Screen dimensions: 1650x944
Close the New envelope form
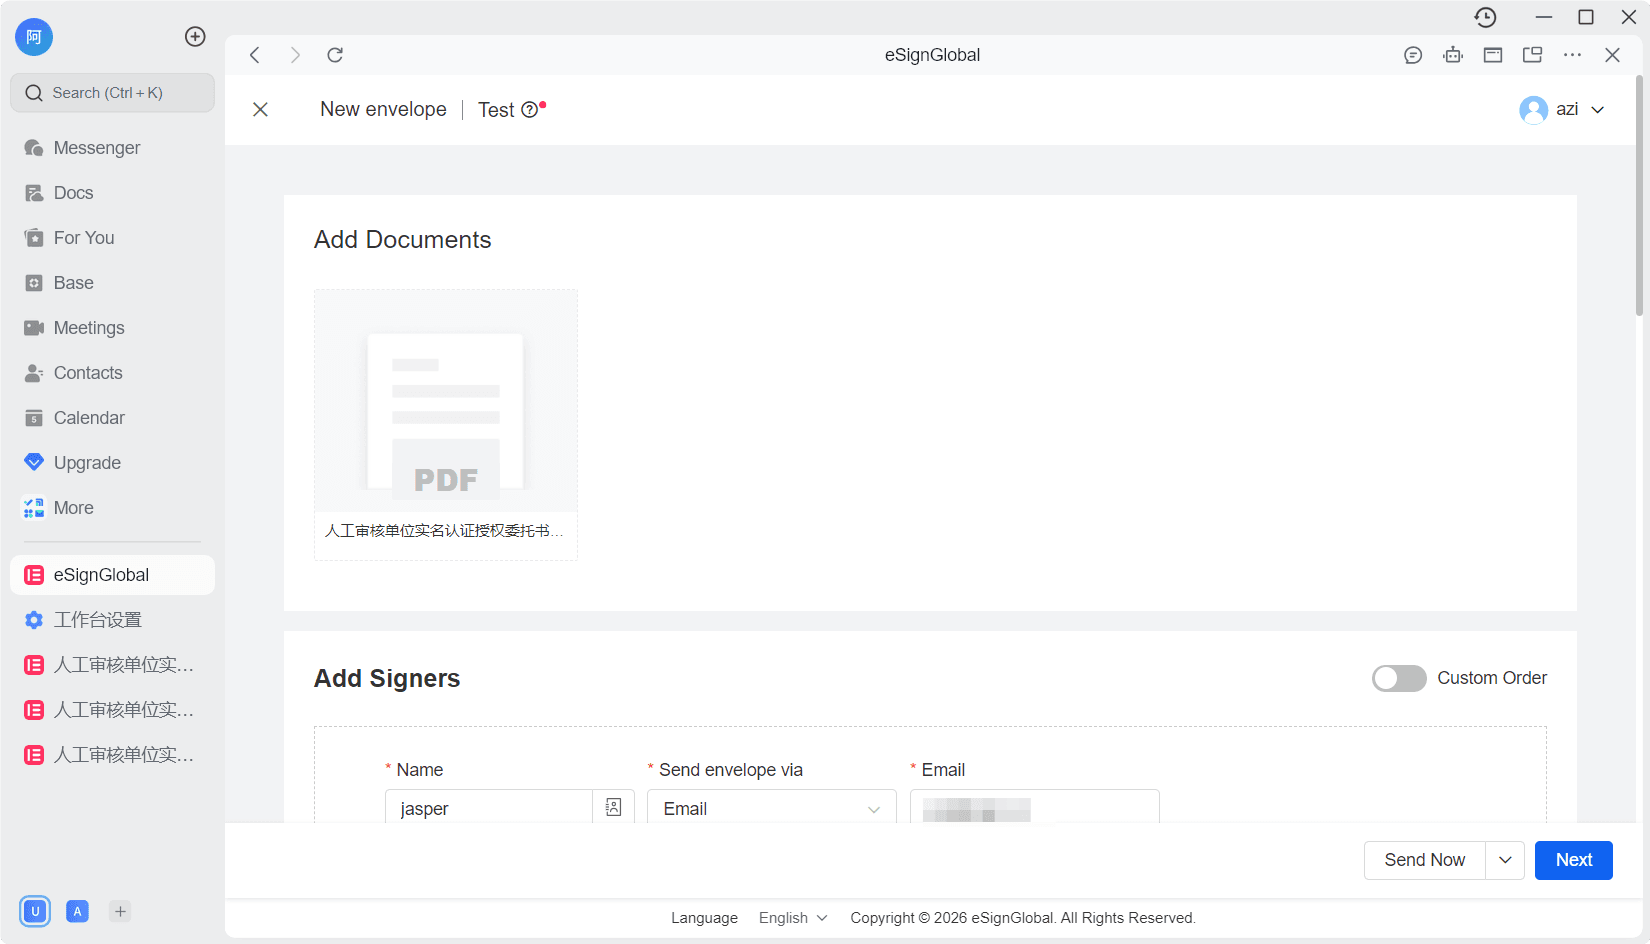pos(260,110)
